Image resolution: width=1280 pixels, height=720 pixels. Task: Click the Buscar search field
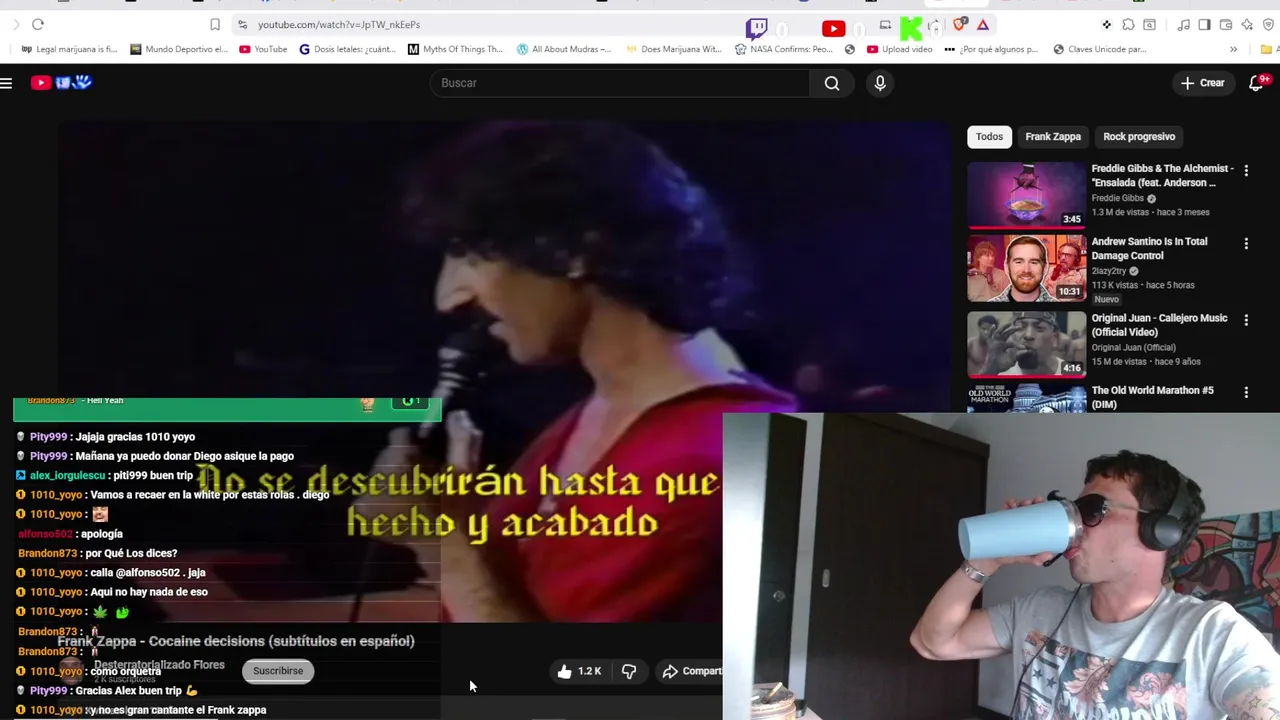point(620,83)
